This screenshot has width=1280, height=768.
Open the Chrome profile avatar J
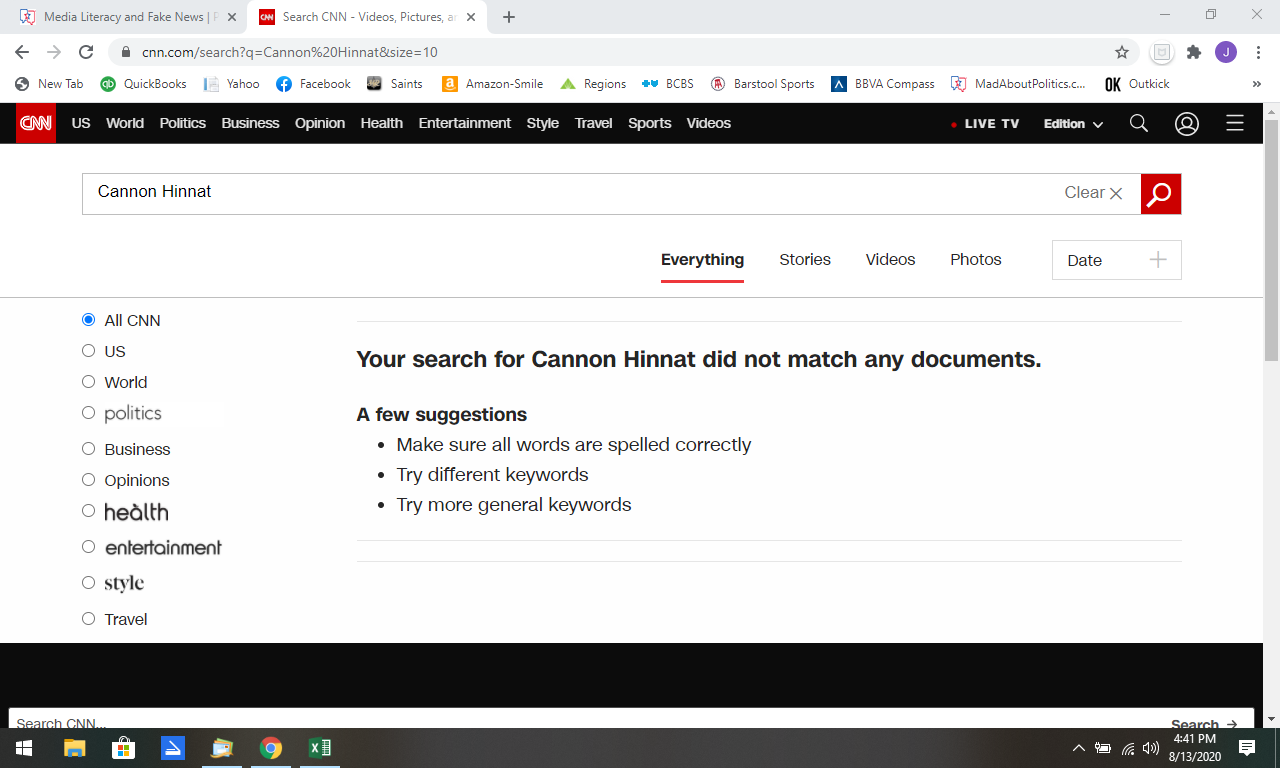pos(1226,52)
